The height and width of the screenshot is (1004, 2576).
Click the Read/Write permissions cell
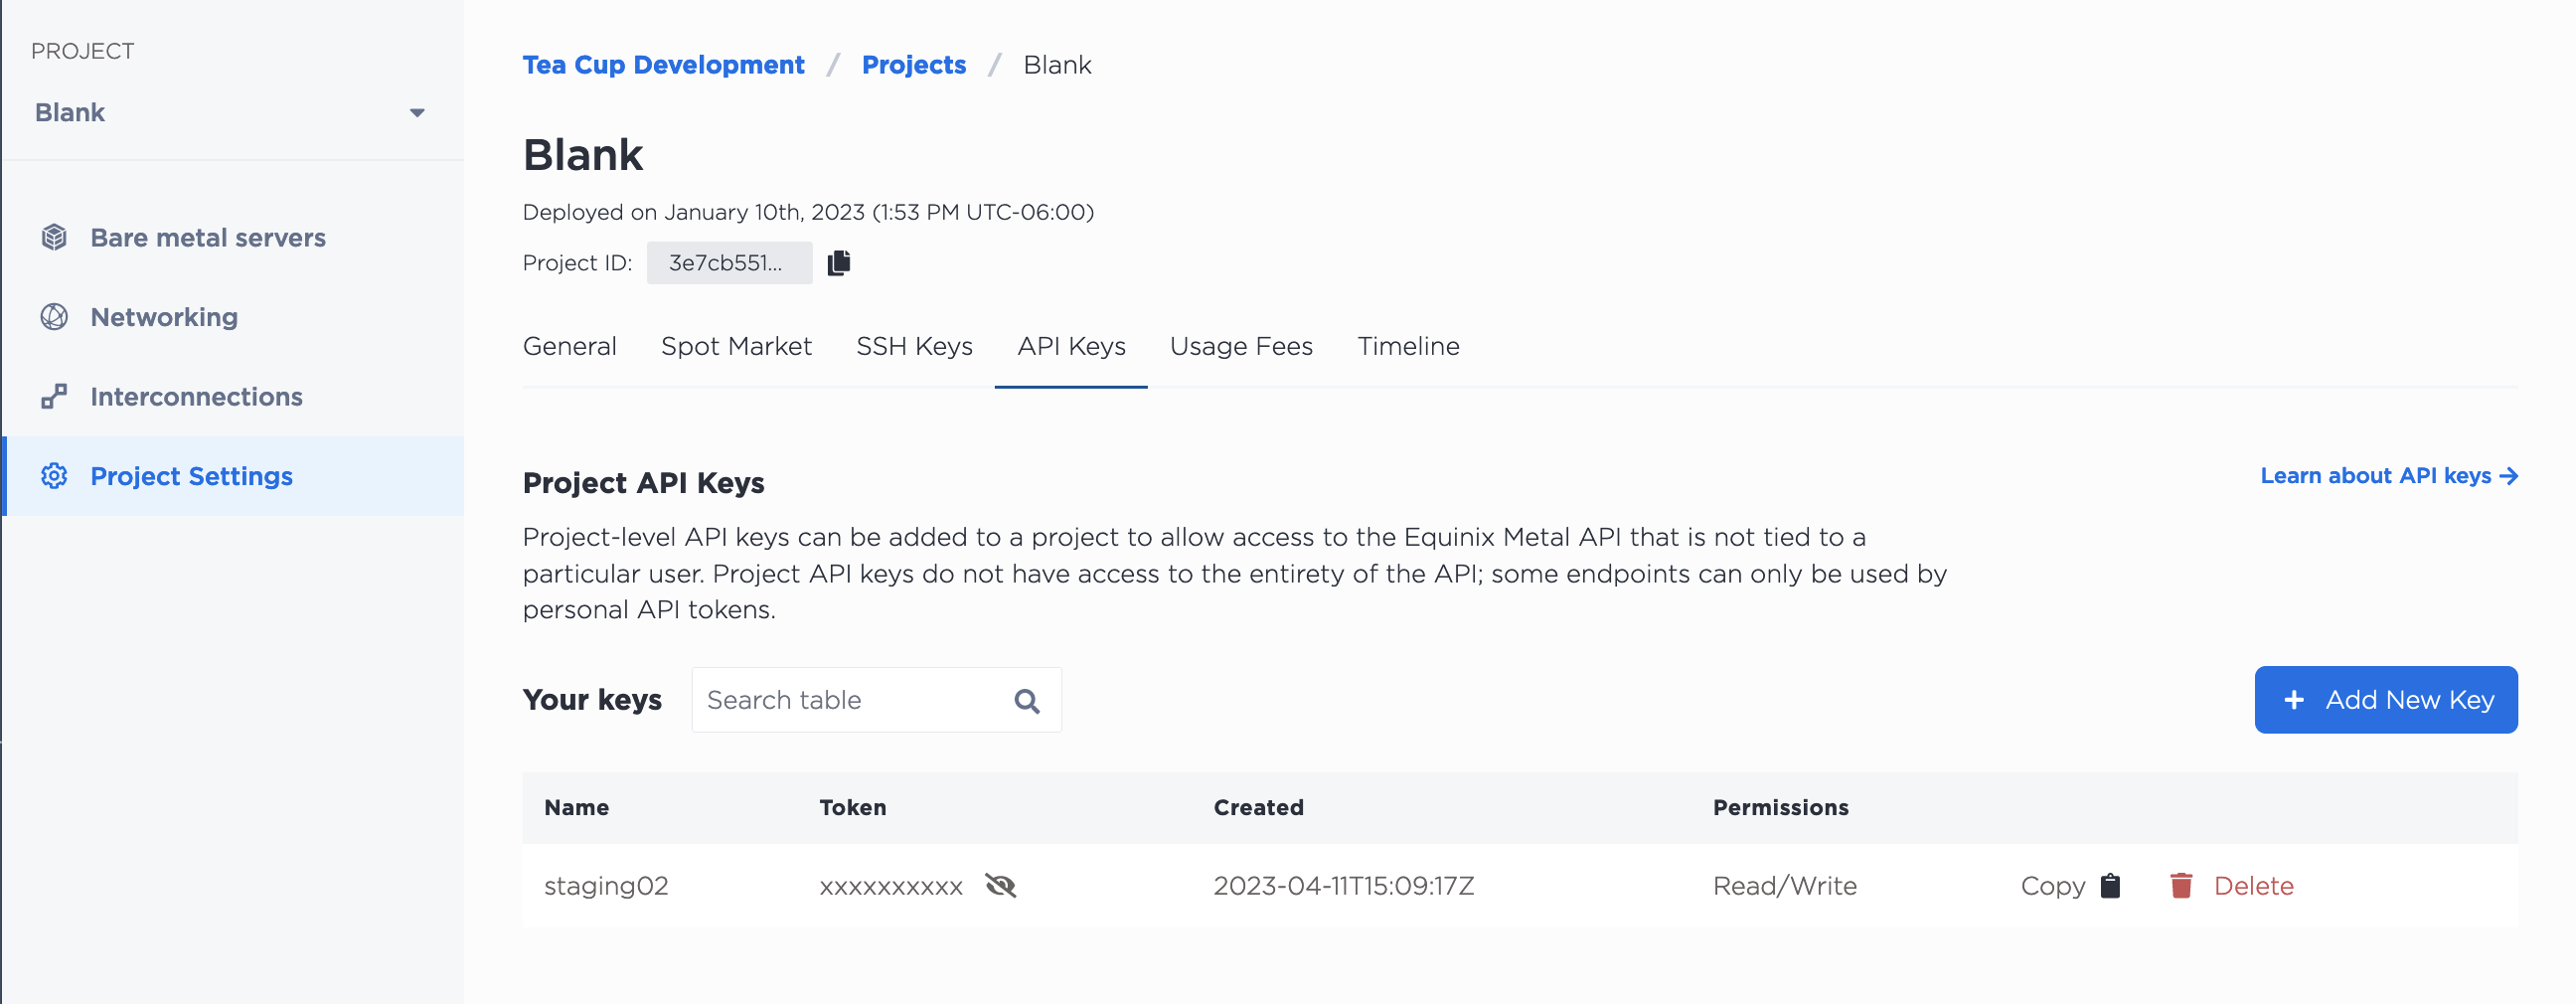click(1784, 886)
